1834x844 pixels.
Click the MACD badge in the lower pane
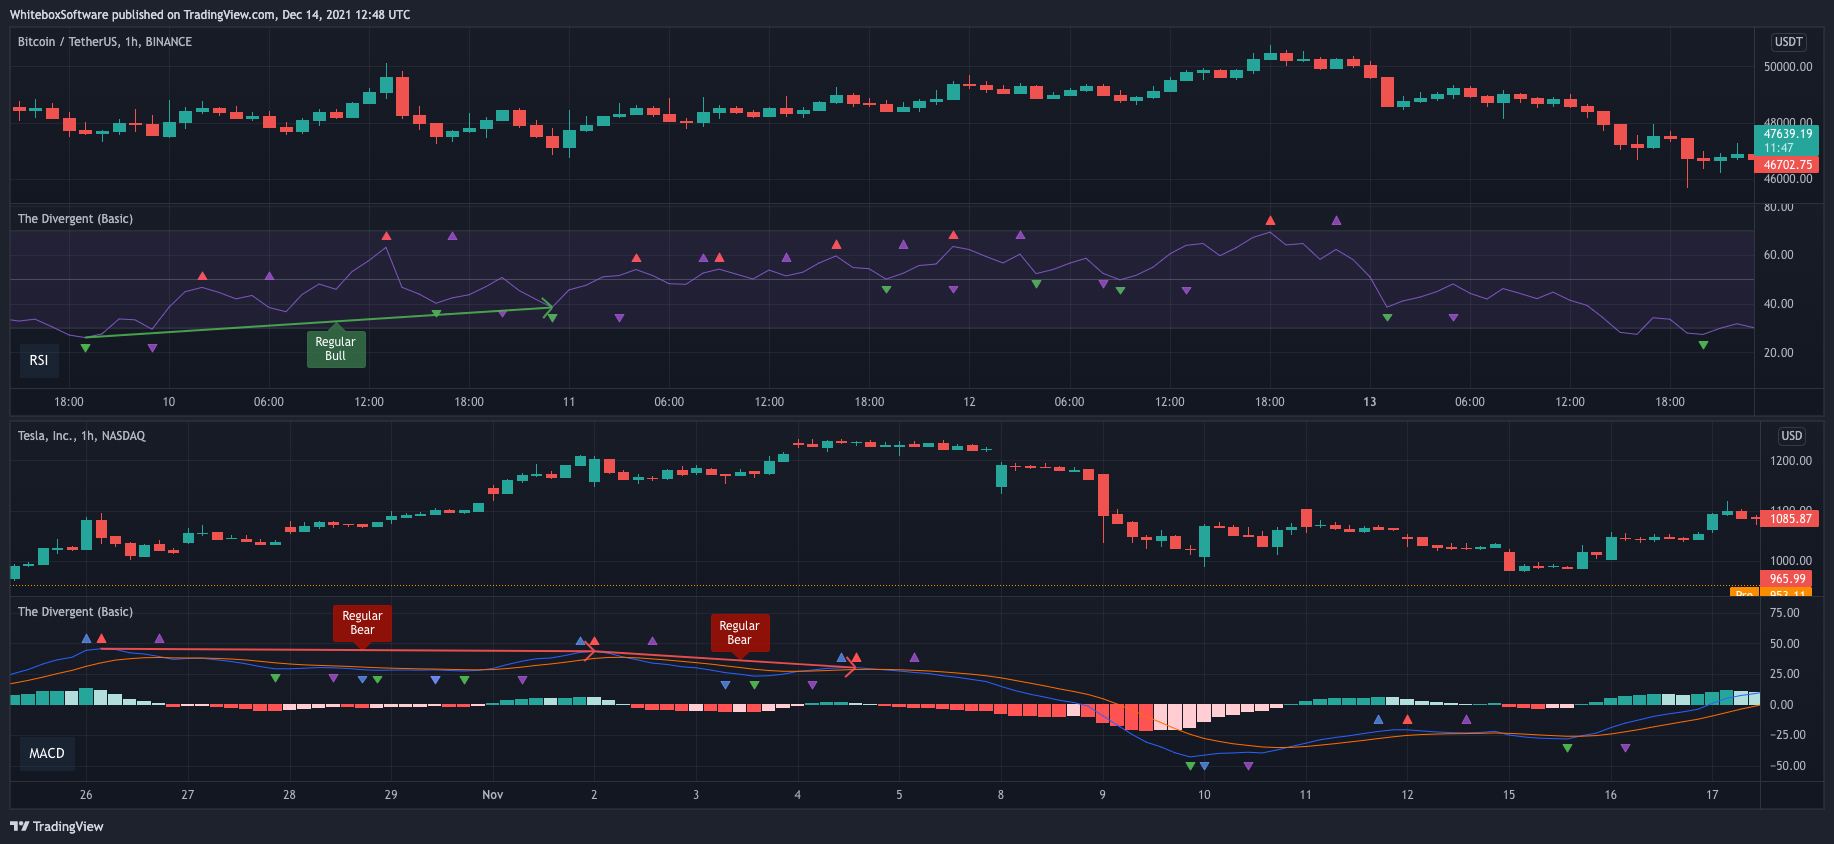tap(47, 753)
